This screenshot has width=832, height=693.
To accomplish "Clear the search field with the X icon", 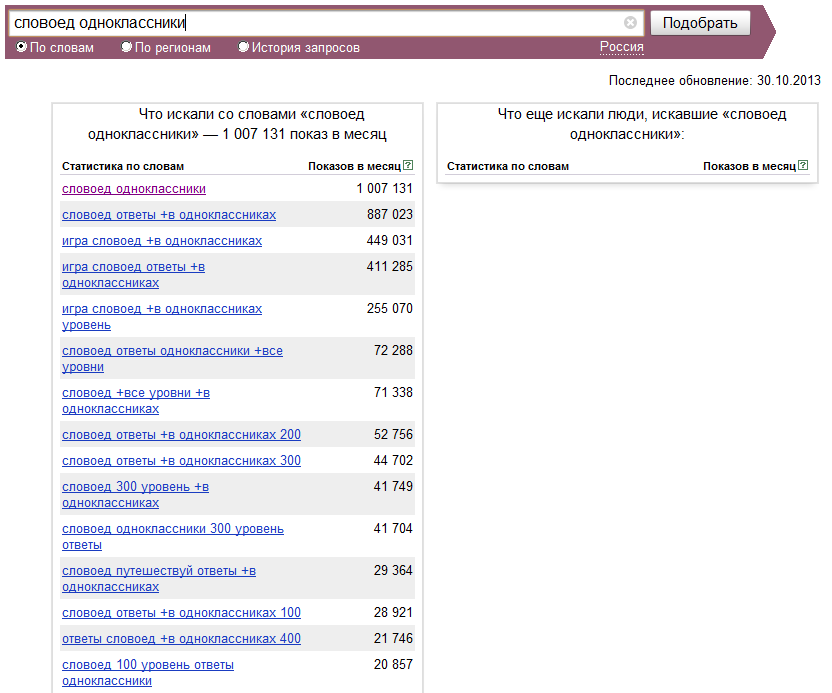I will [630, 22].
